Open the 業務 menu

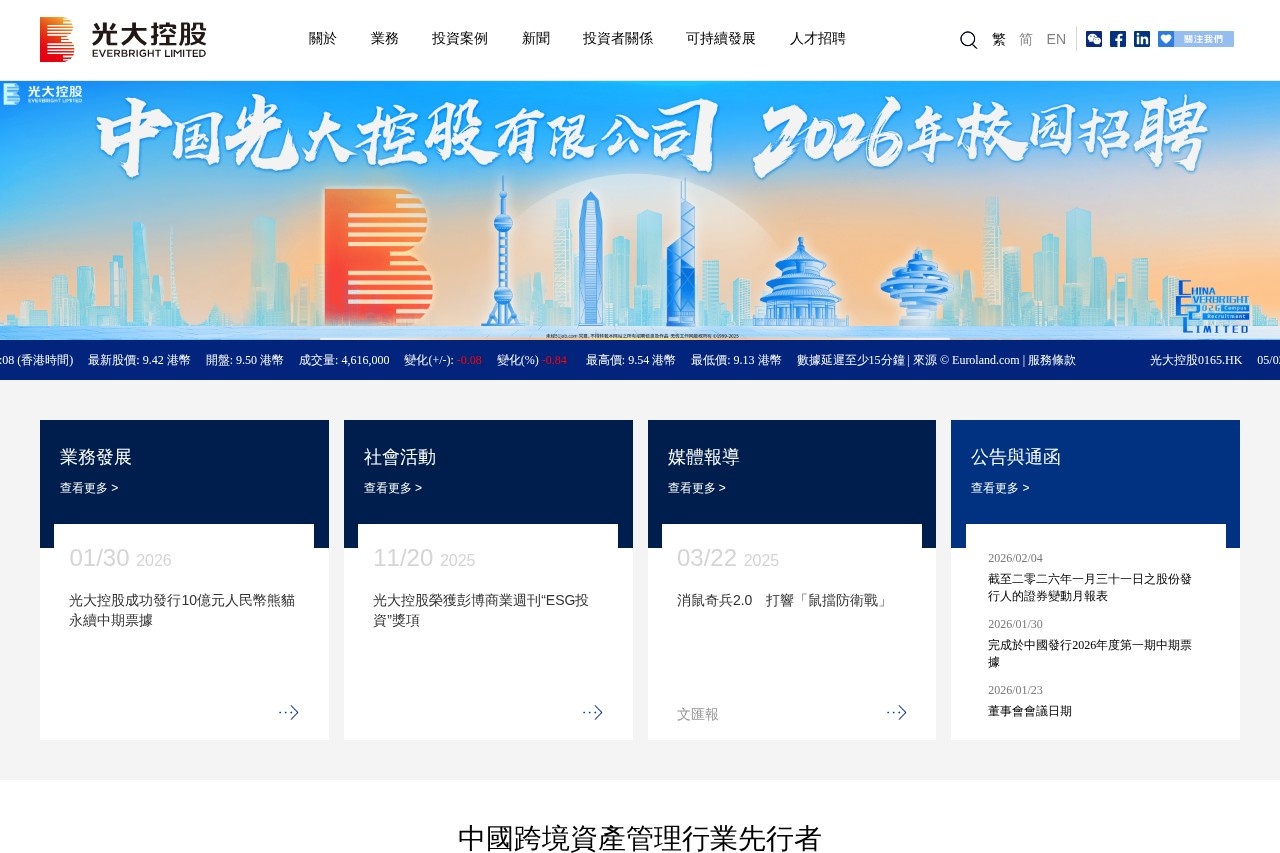tap(385, 39)
